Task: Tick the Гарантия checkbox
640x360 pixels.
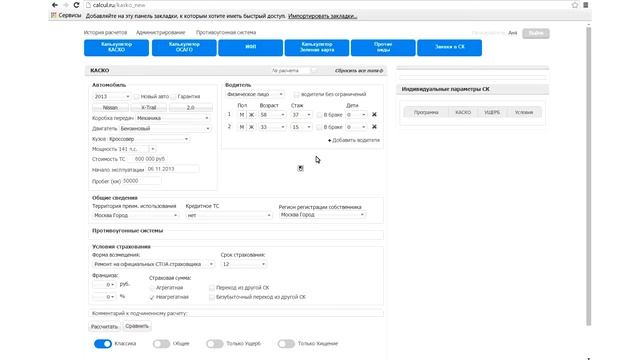Action: pyautogui.click(x=173, y=97)
